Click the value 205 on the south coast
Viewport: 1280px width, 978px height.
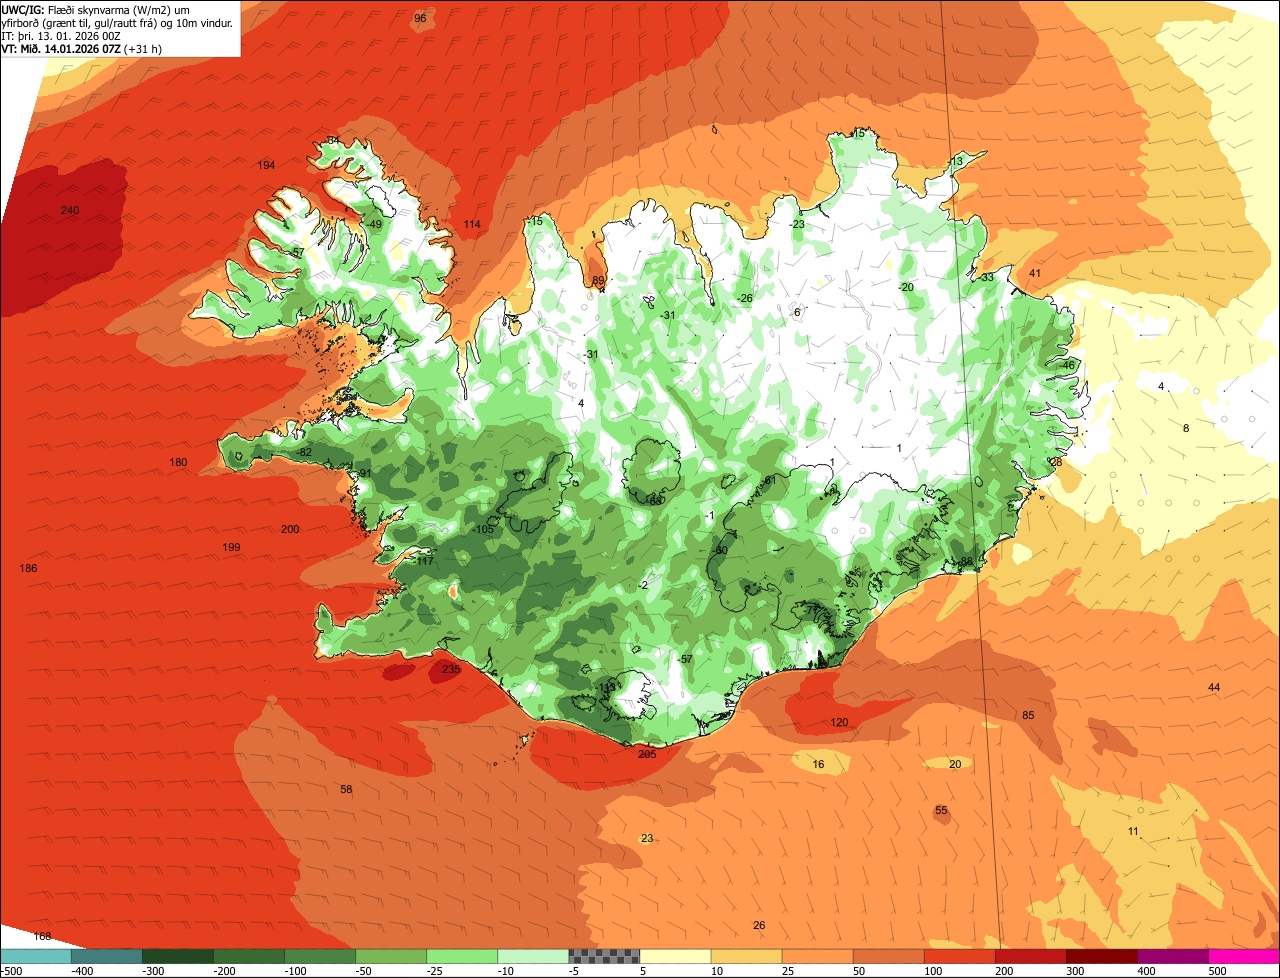point(647,754)
